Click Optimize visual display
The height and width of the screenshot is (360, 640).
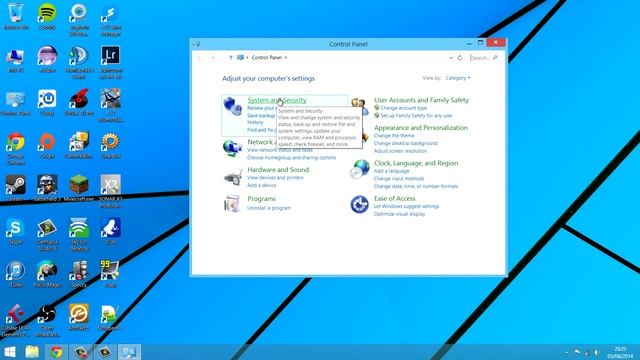(399, 214)
